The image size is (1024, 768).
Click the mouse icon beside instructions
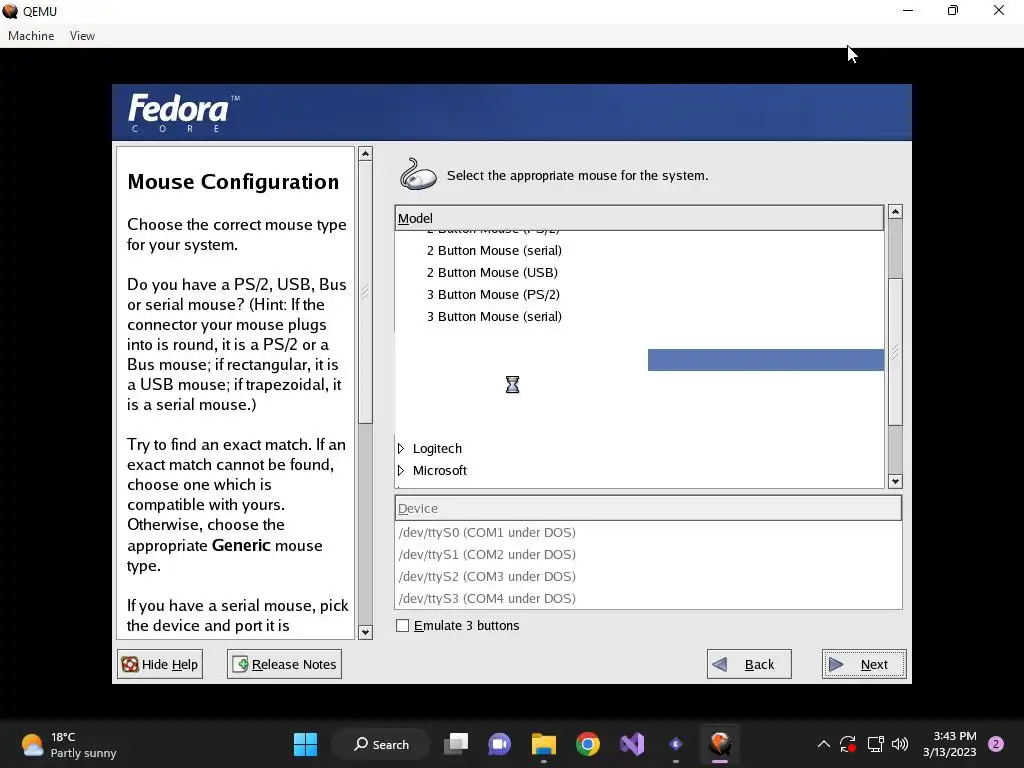point(418,174)
